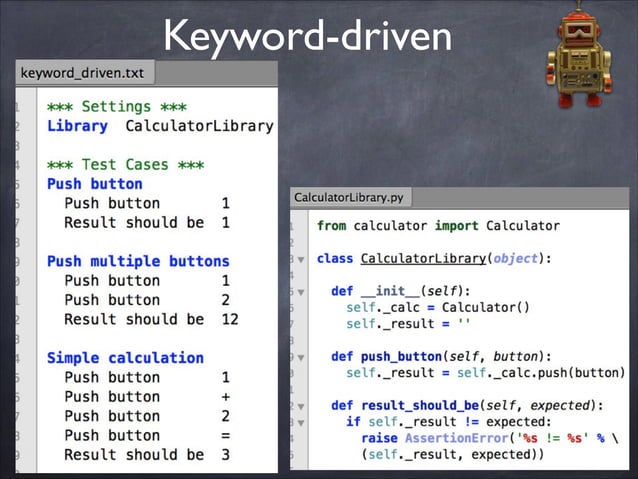638x479 pixels.
Task: Collapse the CalculatorLibrary class fold arrow
Action: click(x=301, y=259)
